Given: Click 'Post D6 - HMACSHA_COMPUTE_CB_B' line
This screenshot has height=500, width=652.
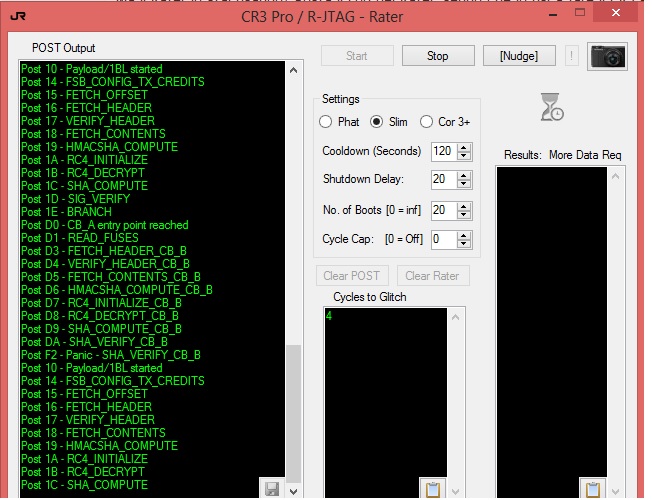Looking at the screenshot, I should point(117,290).
